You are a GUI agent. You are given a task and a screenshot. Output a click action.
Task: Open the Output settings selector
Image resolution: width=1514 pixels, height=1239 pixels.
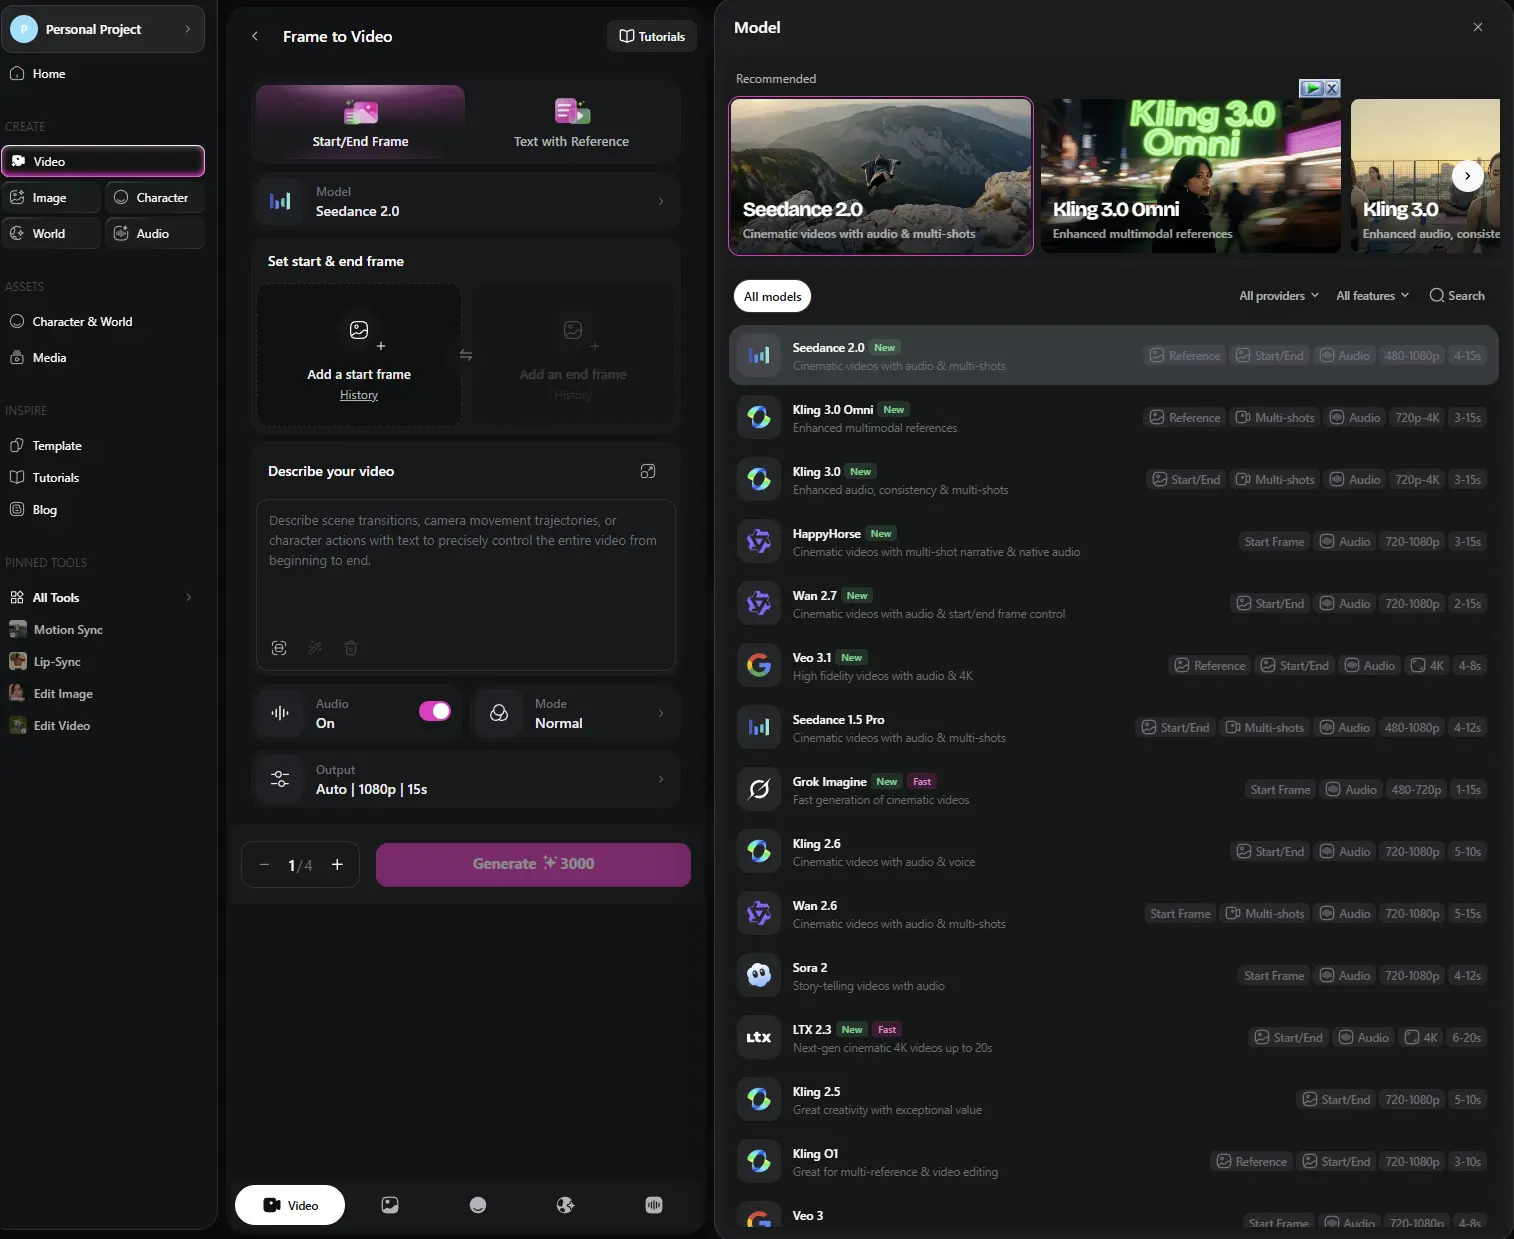pos(467,779)
